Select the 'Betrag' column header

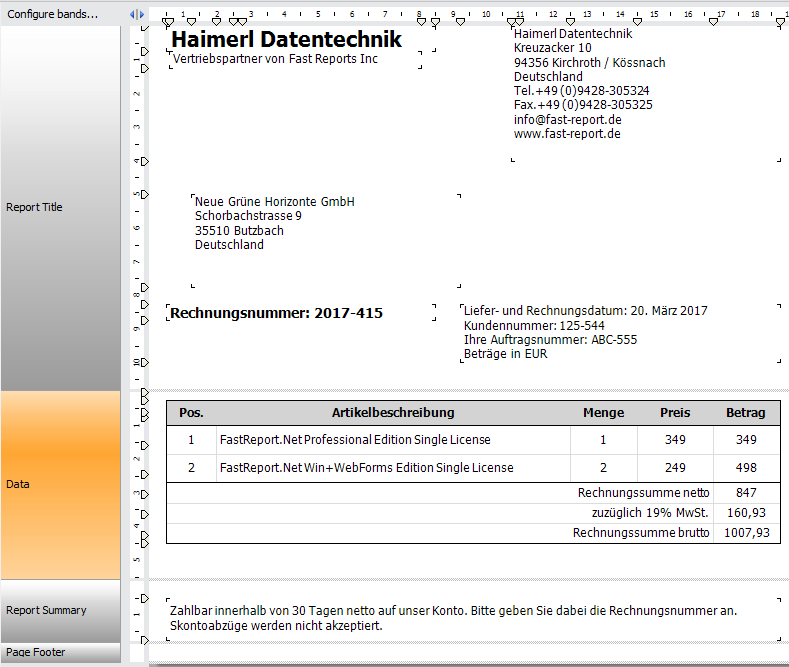[746, 413]
